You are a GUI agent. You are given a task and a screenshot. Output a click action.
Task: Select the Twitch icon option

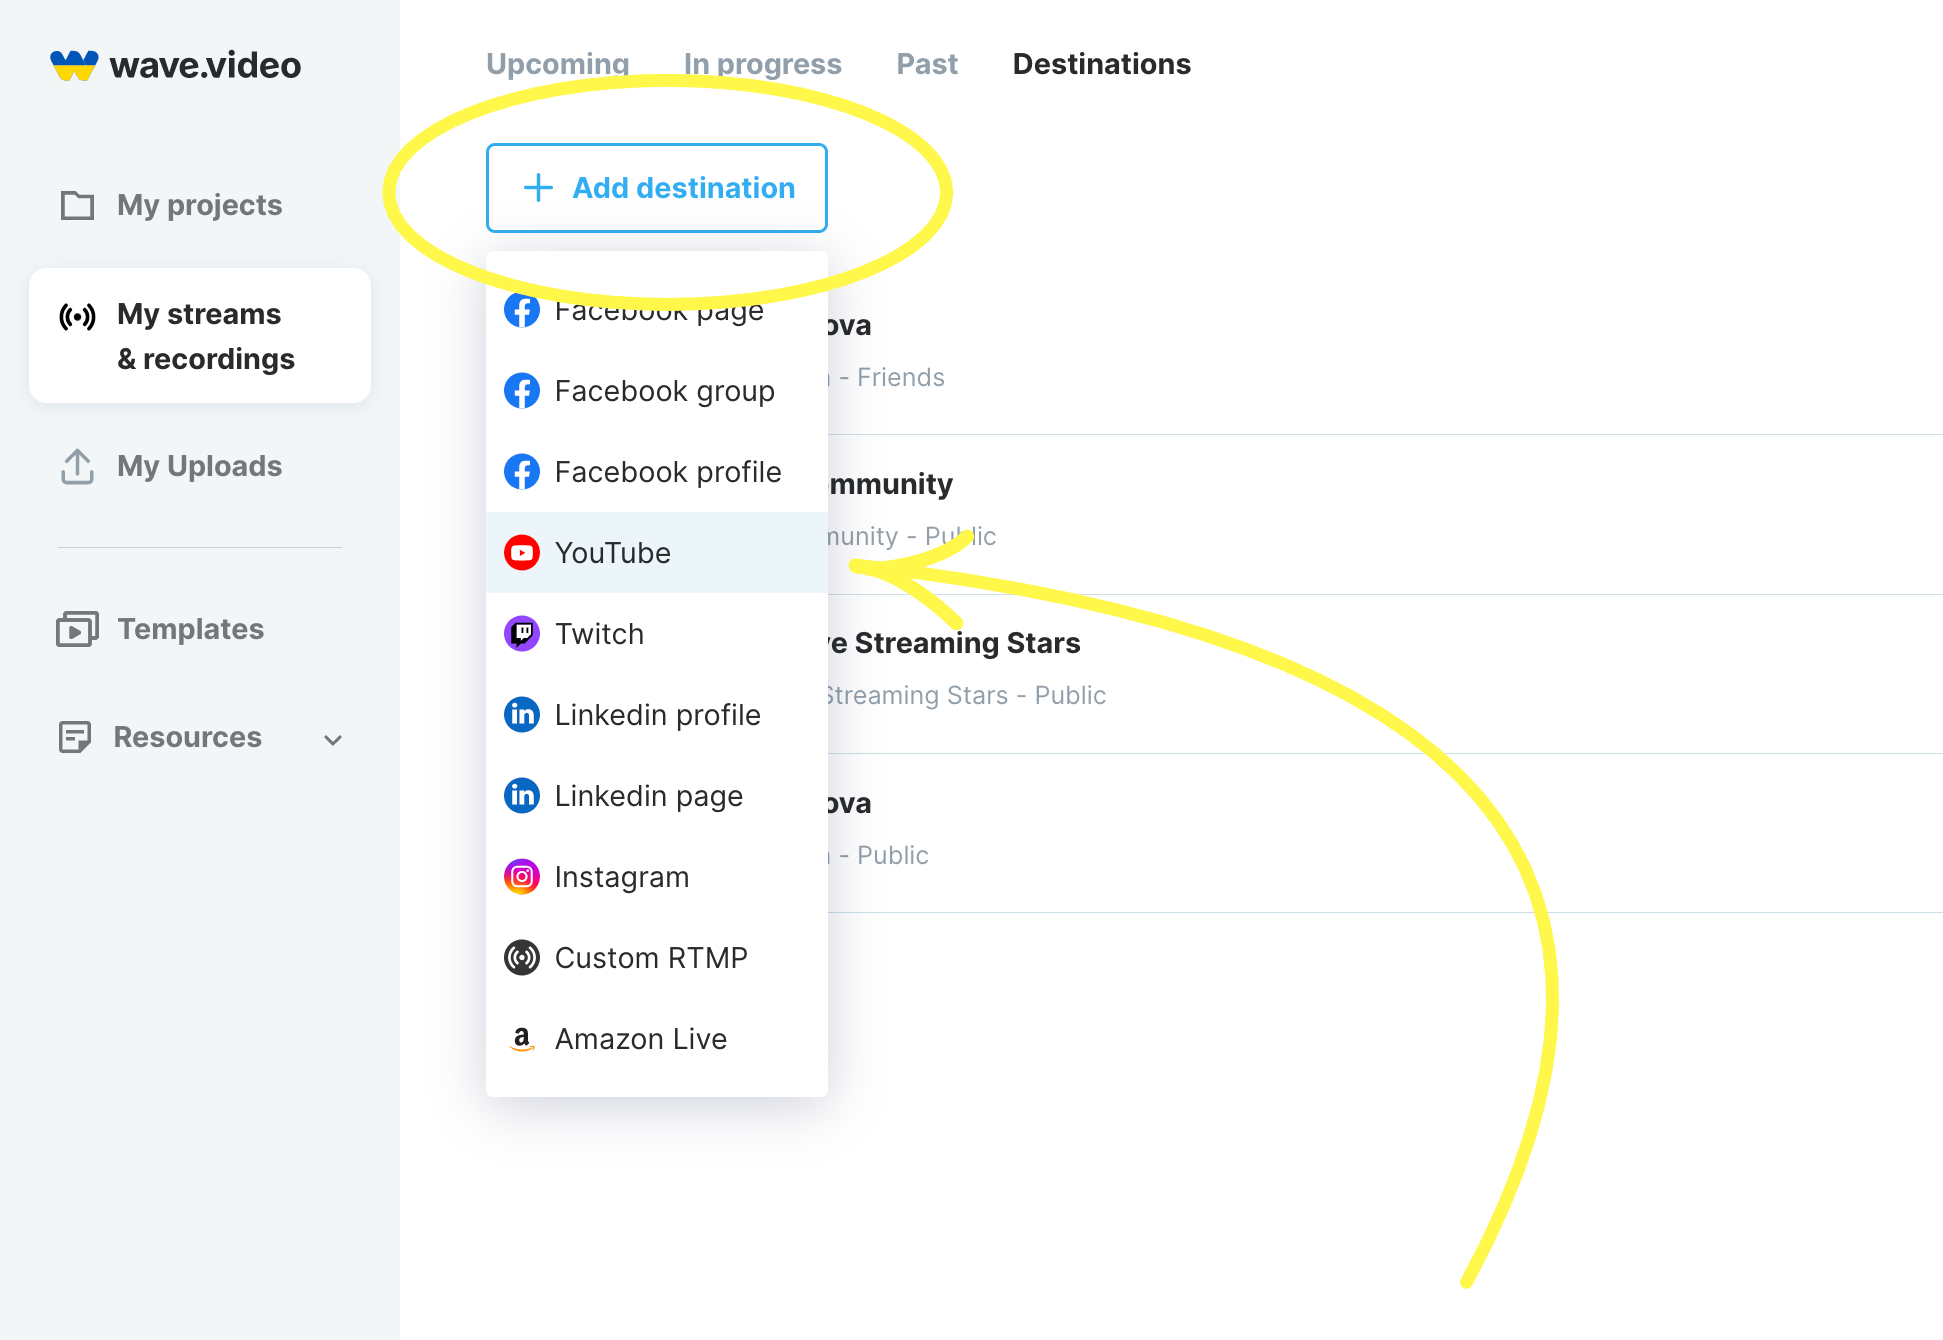(x=522, y=634)
